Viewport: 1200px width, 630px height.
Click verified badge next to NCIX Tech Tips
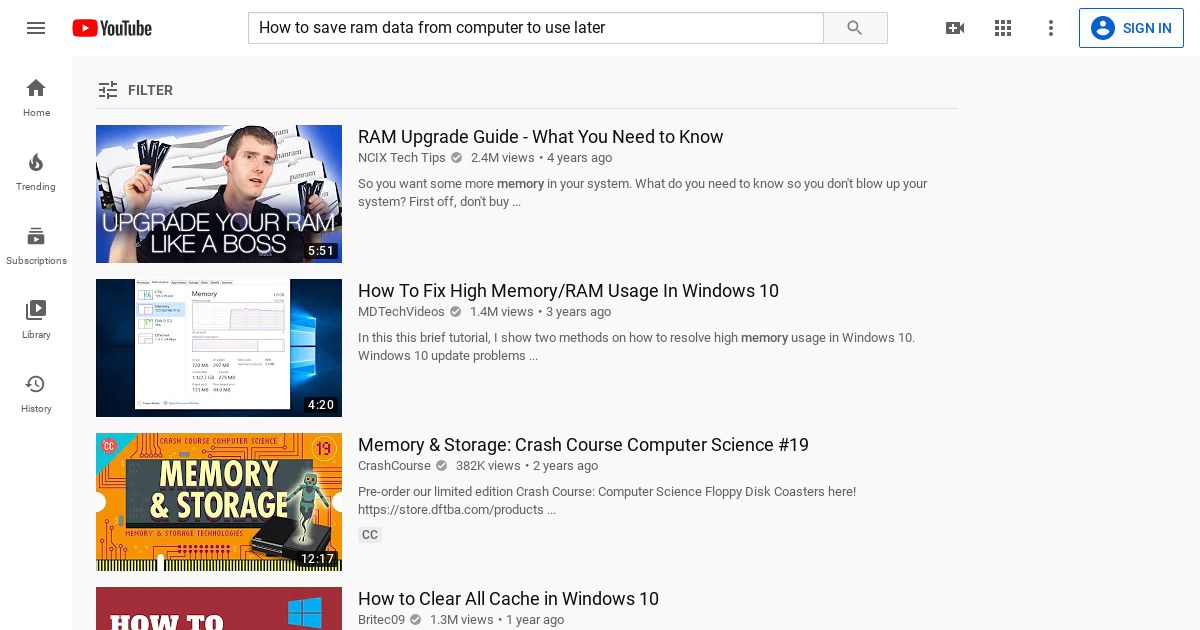(x=456, y=158)
